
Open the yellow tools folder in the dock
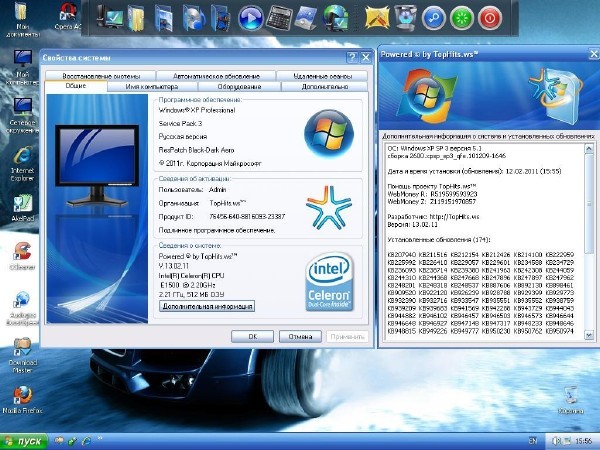(x=377, y=18)
